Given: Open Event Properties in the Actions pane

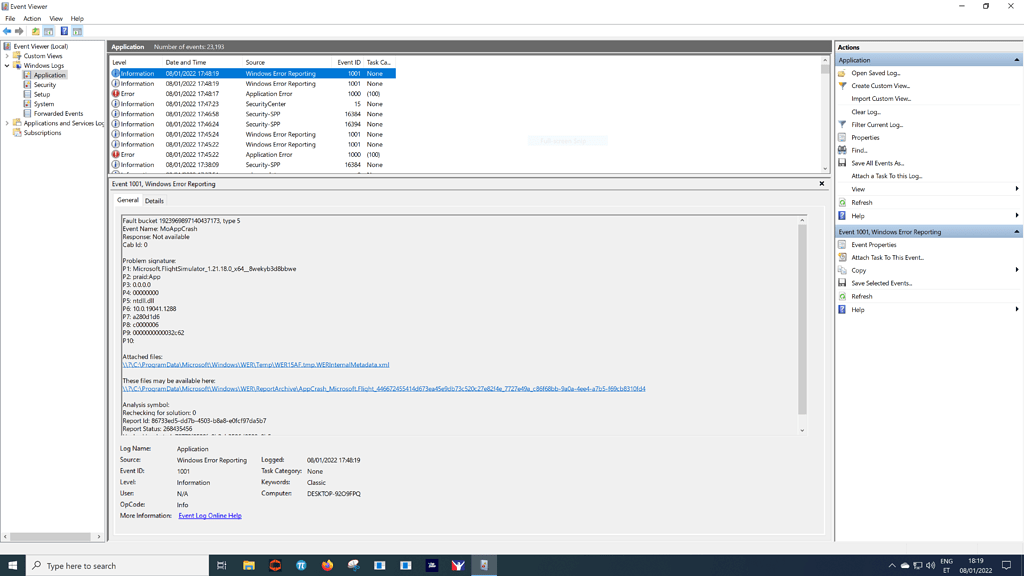Looking at the screenshot, I should [874, 245].
